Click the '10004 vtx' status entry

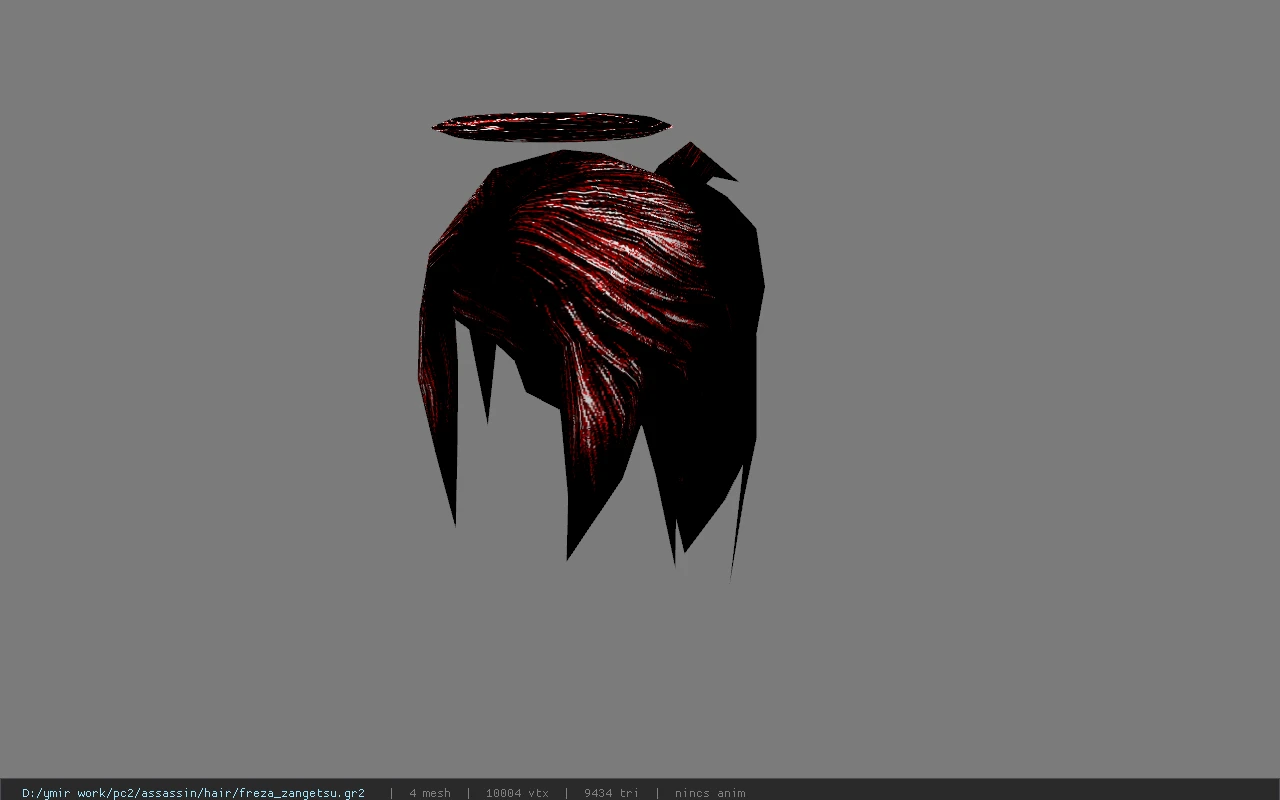point(517,793)
